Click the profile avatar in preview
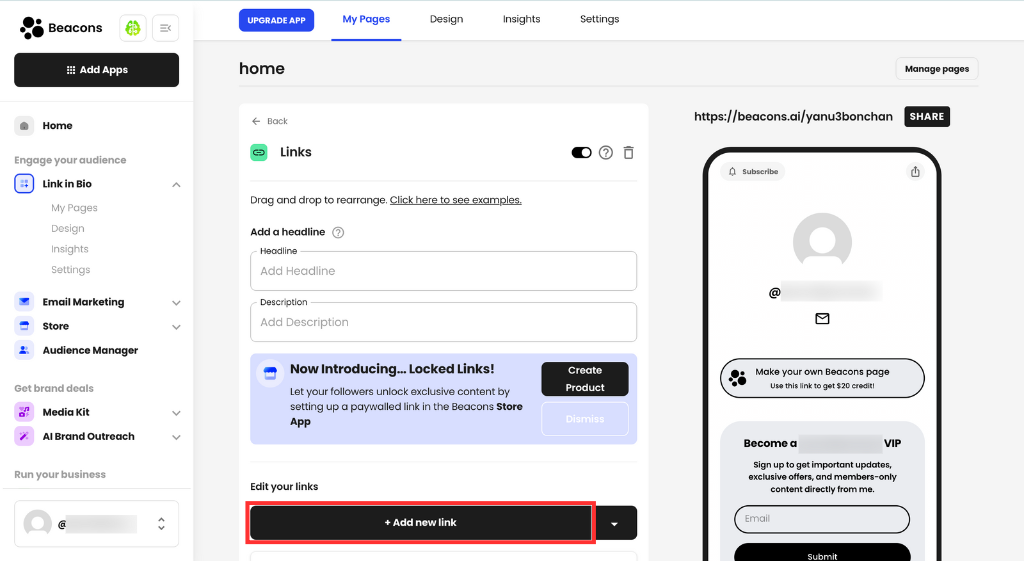 point(822,241)
